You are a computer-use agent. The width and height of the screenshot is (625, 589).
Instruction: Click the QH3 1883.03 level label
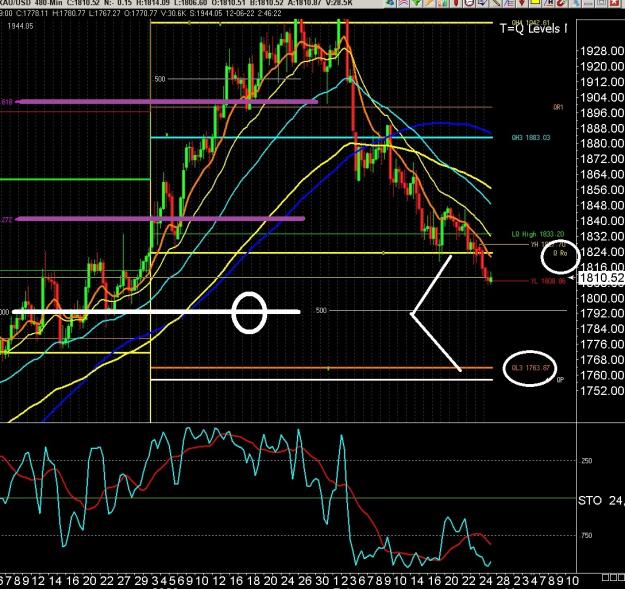click(x=531, y=137)
